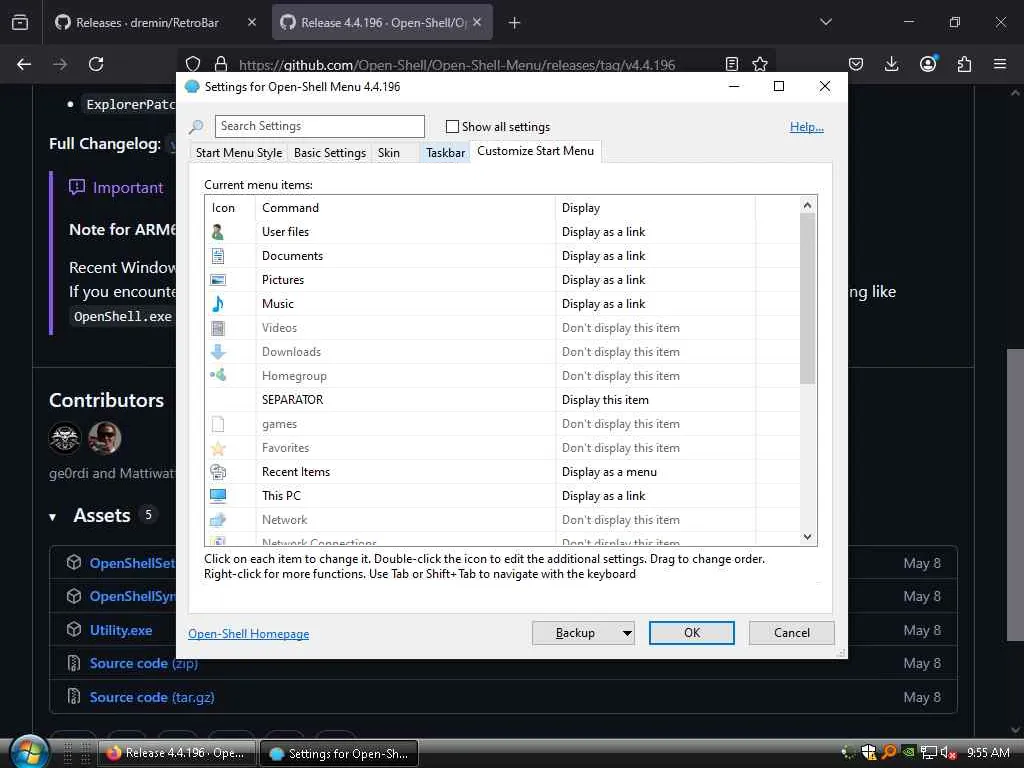Open the list all tabs chevron
The width and height of the screenshot is (1024, 768).
826,22
